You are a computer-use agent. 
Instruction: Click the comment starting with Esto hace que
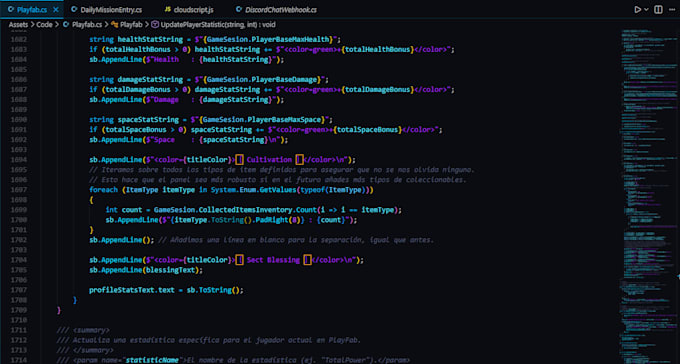point(278,180)
